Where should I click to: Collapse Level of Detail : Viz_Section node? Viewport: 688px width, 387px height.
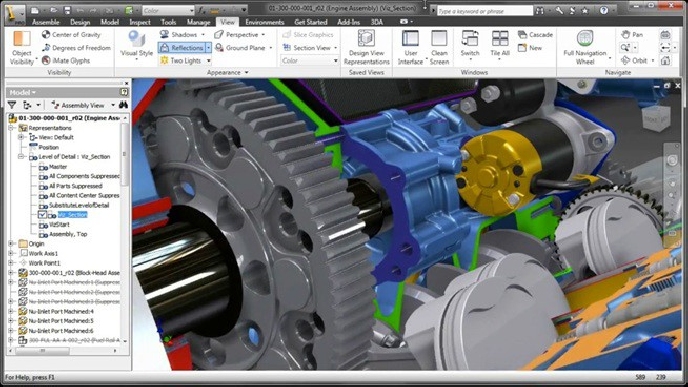click(21, 157)
